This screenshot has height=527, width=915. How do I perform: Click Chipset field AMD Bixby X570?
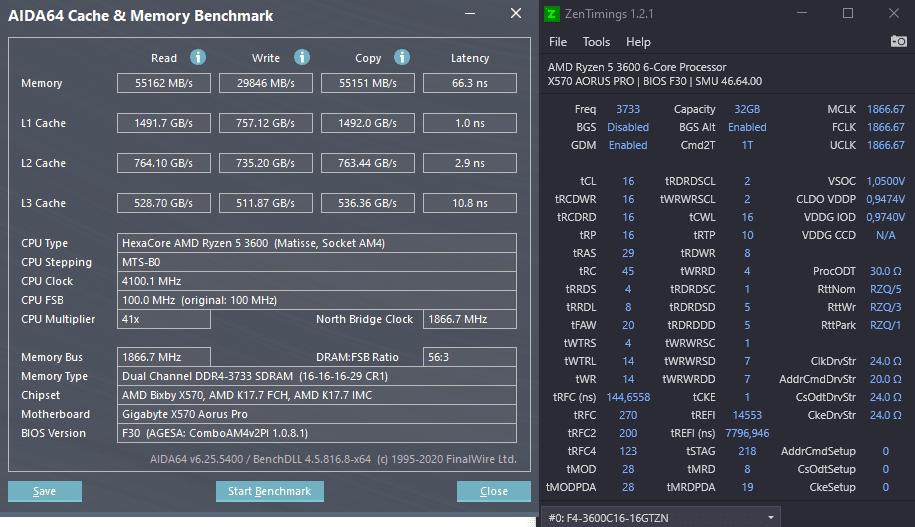coord(317,395)
